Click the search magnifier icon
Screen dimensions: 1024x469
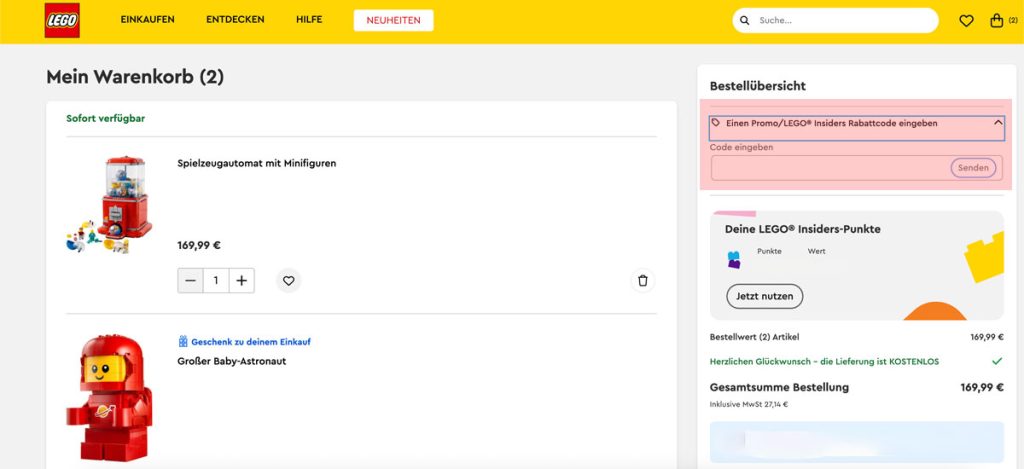pyautogui.click(x=745, y=21)
